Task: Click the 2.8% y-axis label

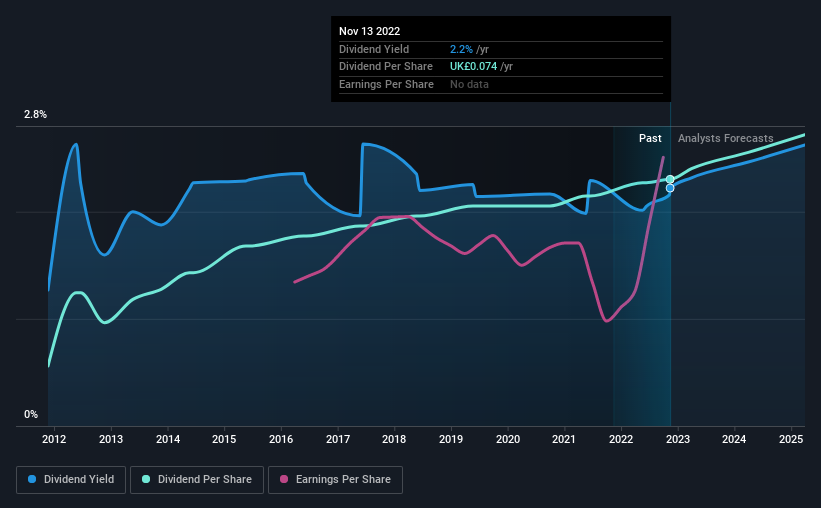Action: 35,114
